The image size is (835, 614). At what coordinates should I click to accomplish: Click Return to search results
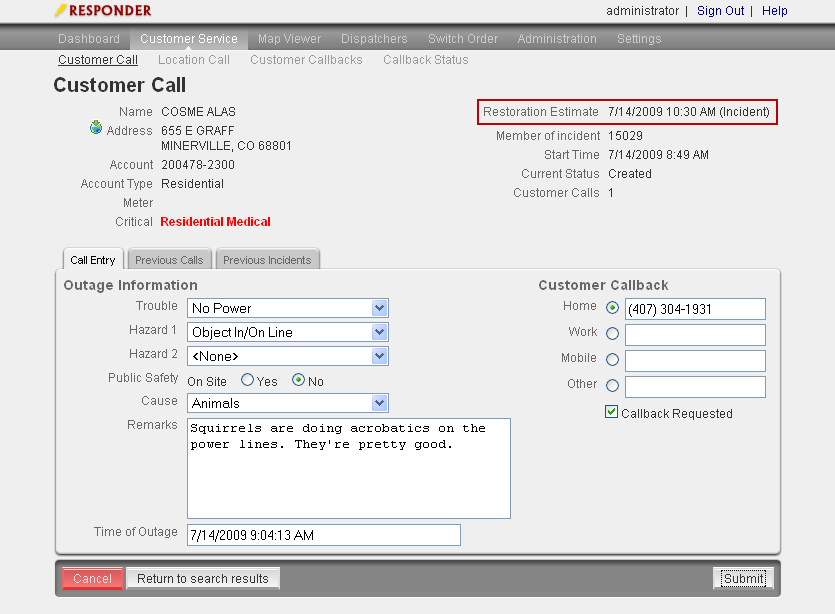tap(203, 578)
